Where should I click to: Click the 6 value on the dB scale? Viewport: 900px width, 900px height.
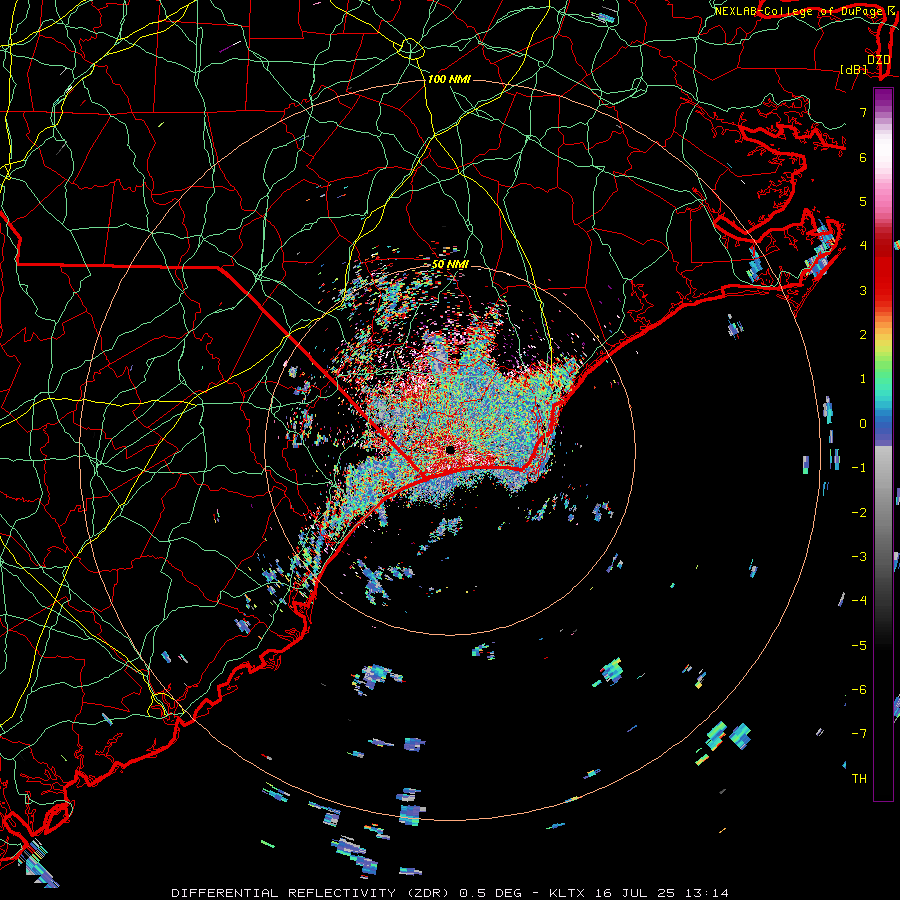pyautogui.click(x=863, y=157)
